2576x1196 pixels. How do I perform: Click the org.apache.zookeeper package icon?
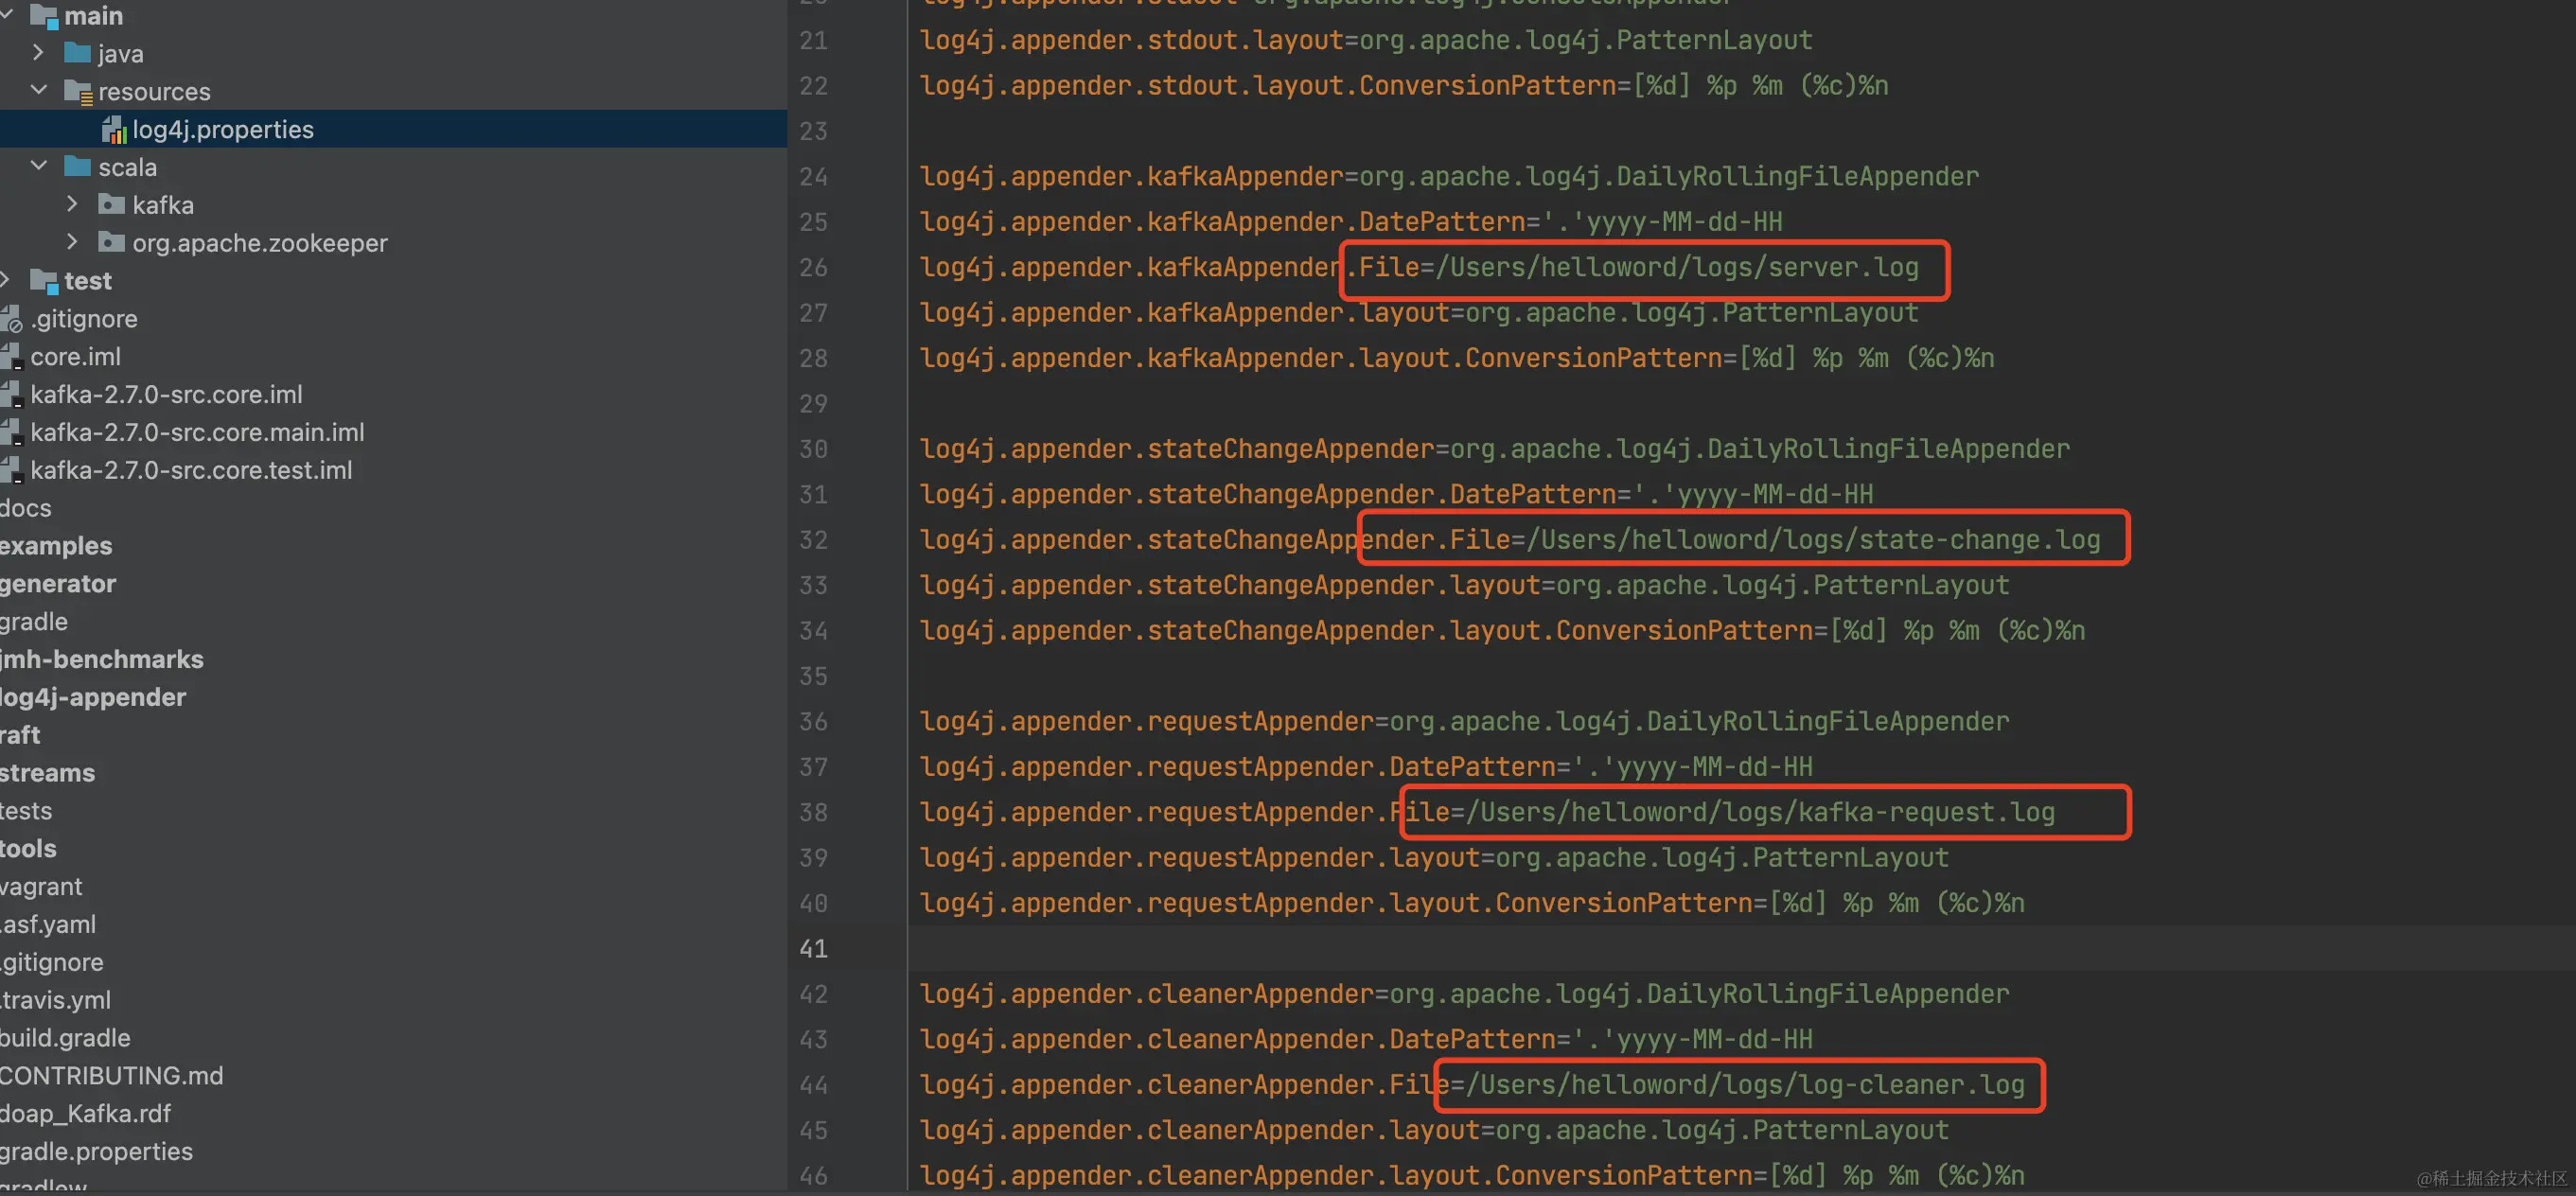pyautogui.click(x=111, y=243)
